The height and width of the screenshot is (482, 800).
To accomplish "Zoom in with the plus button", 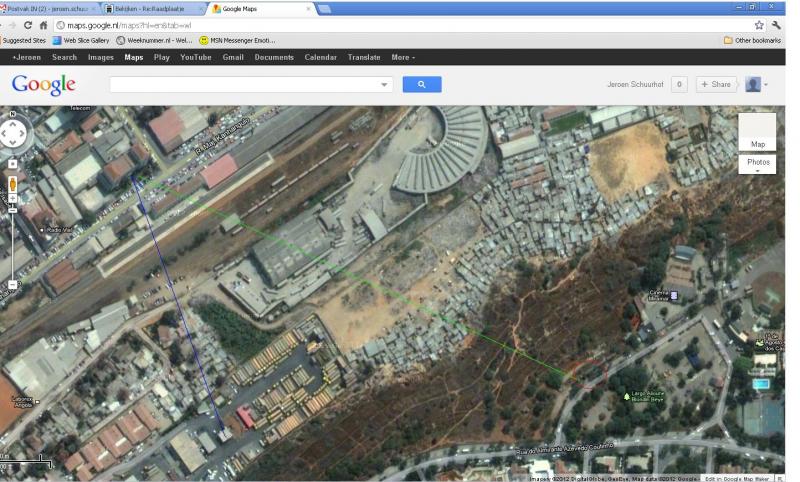I will [13, 198].
